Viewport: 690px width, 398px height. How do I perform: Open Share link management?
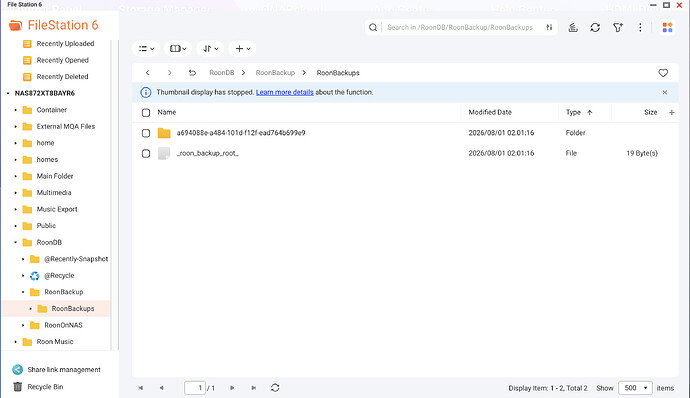tap(56, 370)
